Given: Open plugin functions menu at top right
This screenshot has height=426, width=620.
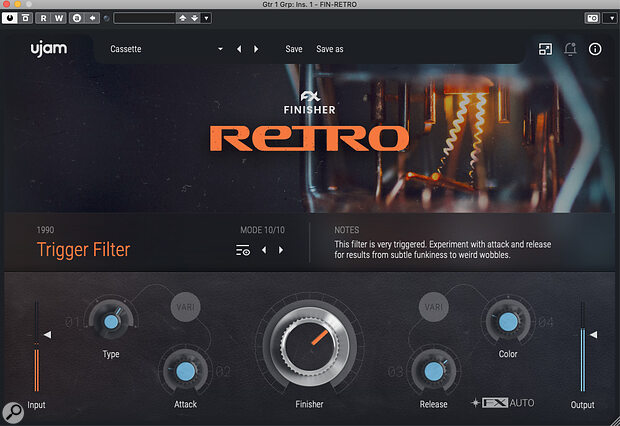Looking at the screenshot, I should click(611, 18).
